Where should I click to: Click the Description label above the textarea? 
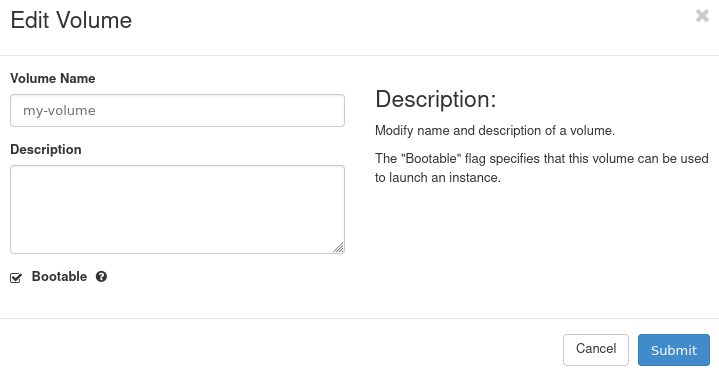[46, 149]
